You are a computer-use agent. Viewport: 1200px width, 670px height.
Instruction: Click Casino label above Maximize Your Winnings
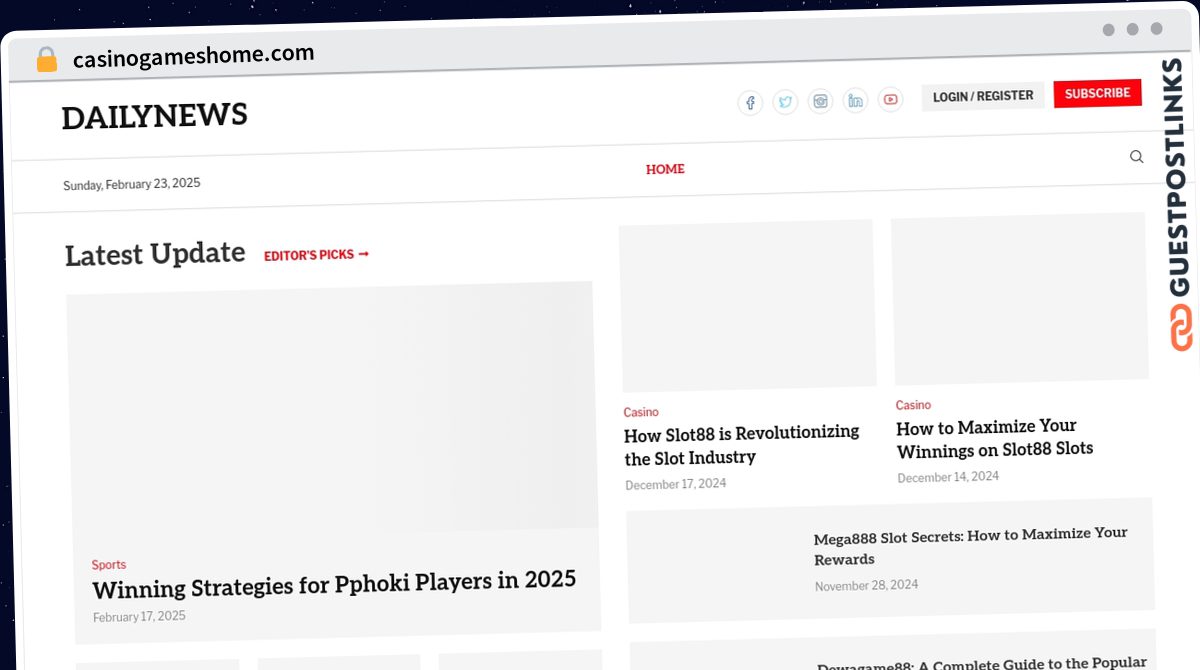click(x=913, y=405)
